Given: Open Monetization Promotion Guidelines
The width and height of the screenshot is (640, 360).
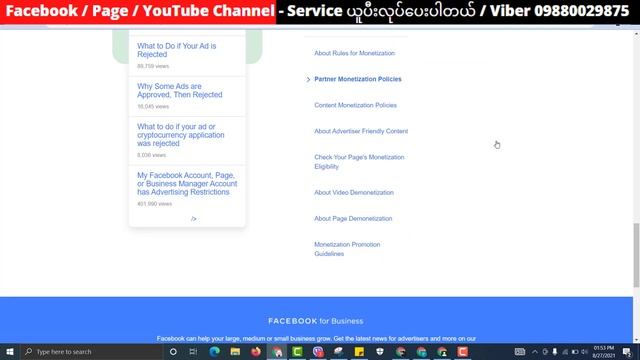Looking at the screenshot, I should click(347, 249).
